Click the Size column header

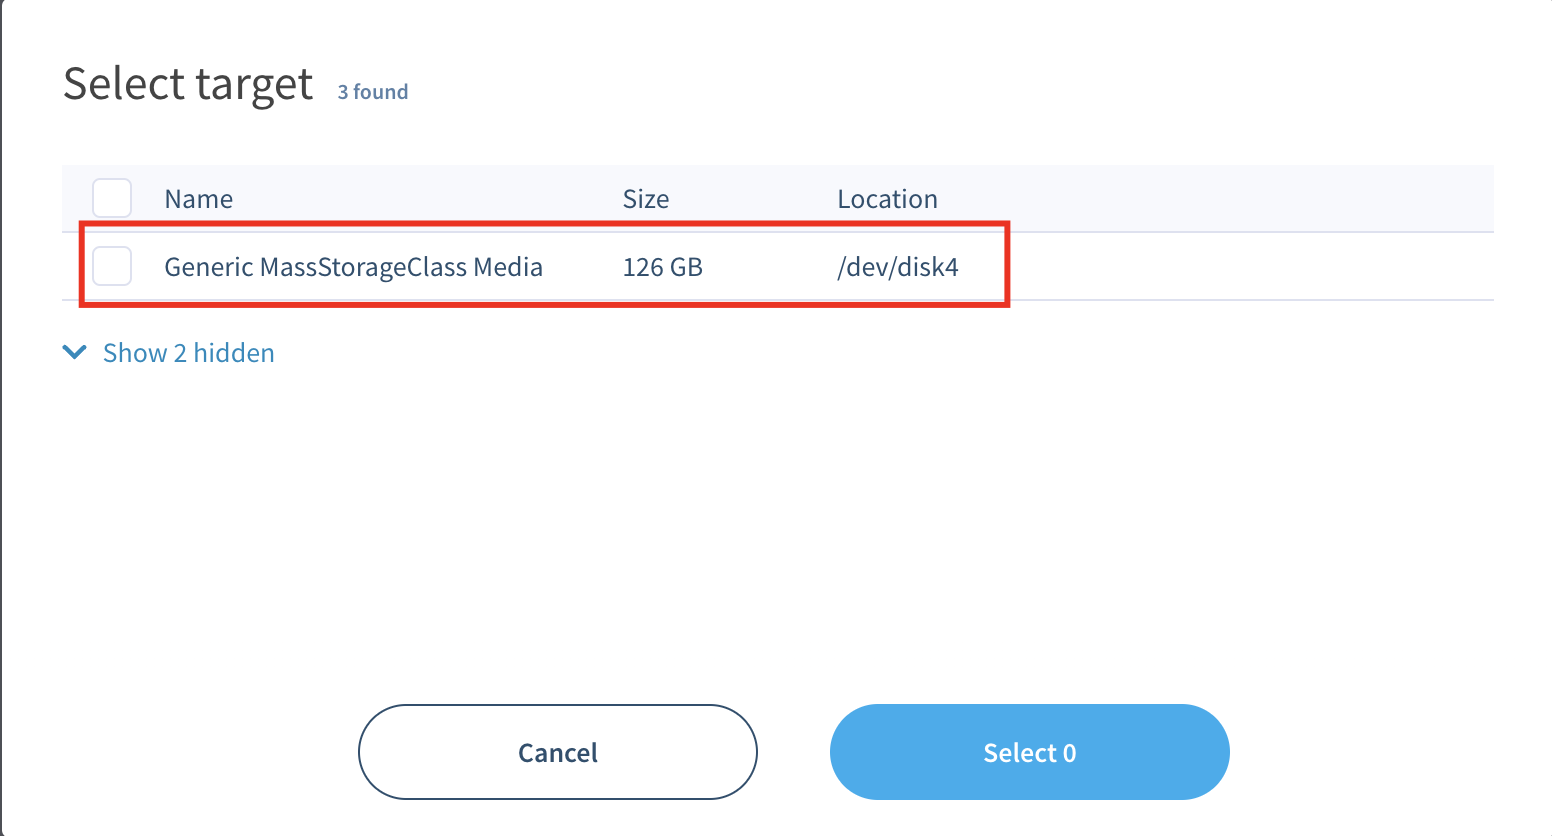pyautogui.click(x=645, y=199)
